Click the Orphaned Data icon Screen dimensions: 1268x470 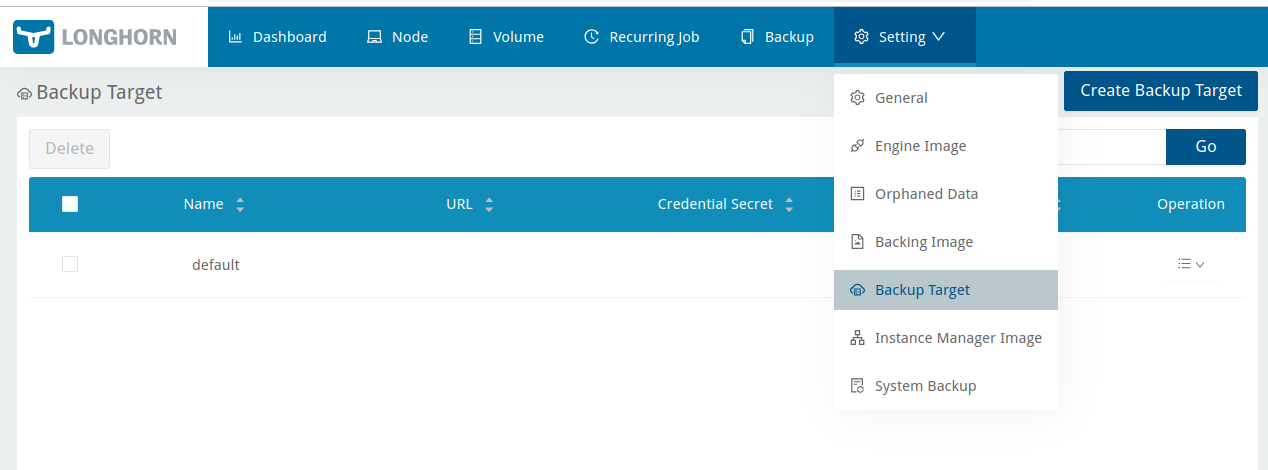857,194
